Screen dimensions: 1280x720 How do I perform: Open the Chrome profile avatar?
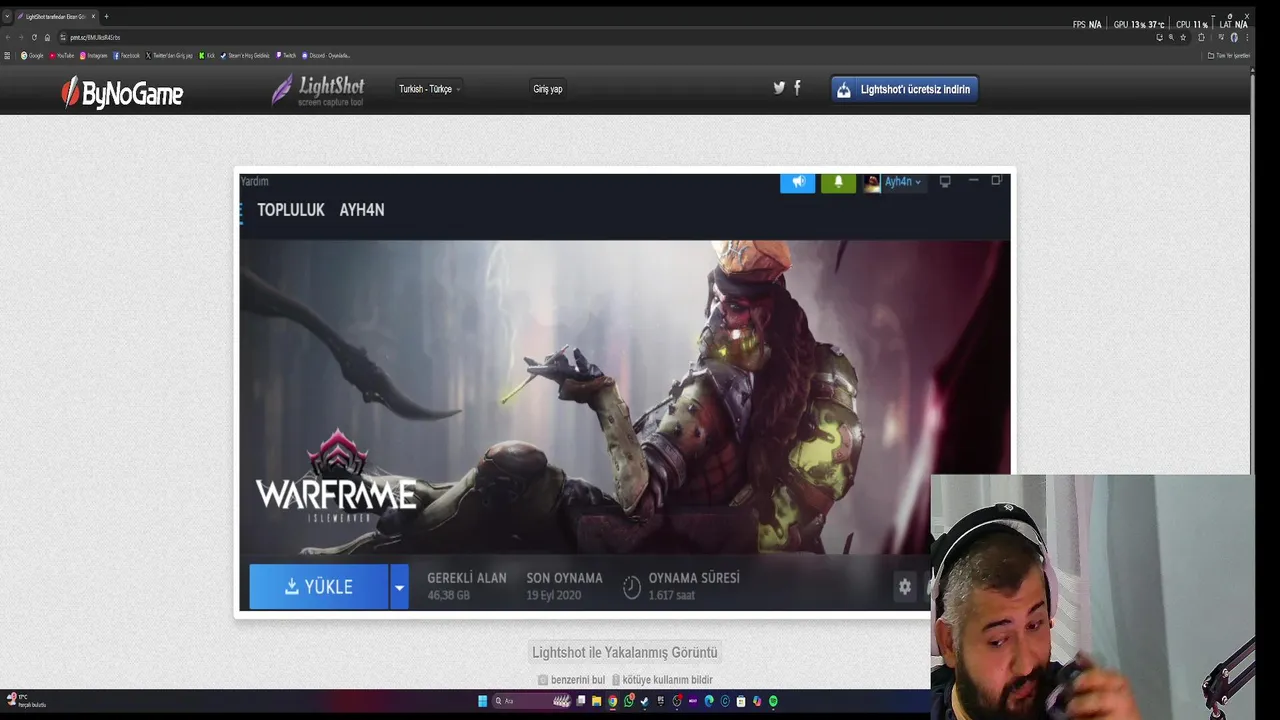pyautogui.click(x=1234, y=37)
